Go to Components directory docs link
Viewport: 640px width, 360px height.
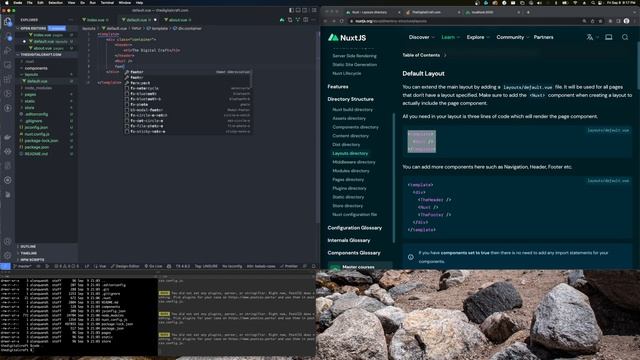tap(355, 127)
